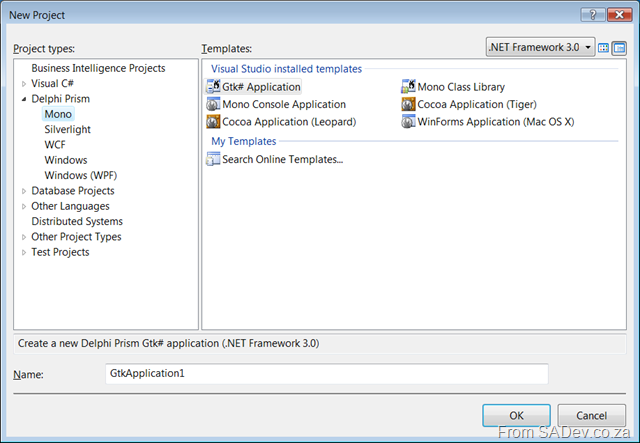Expand the Other Project Types node
The height and width of the screenshot is (443, 640).
pos(24,237)
